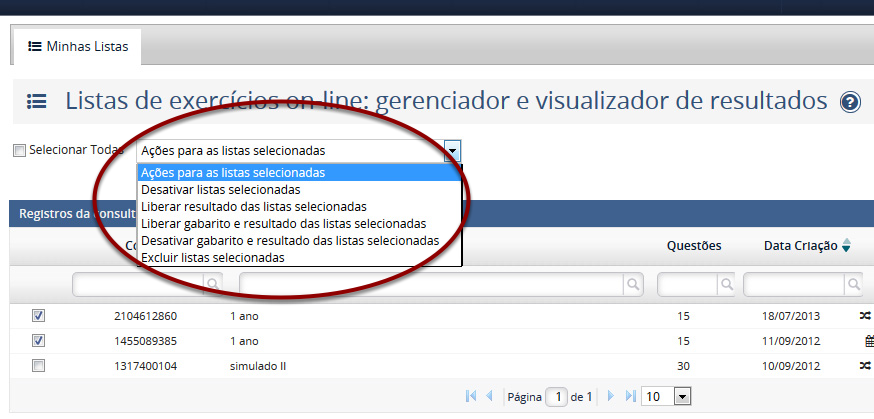Go to first page of results
874x419 pixels.
(471, 397)
